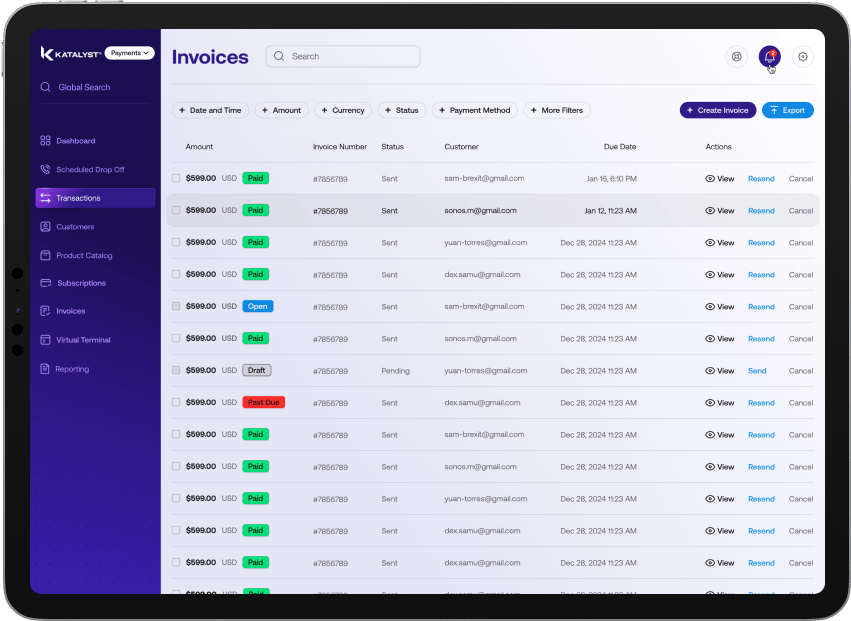Click the Katalyst logo in sidebar
The image size is (851, 621).
(x=70, y=53)
